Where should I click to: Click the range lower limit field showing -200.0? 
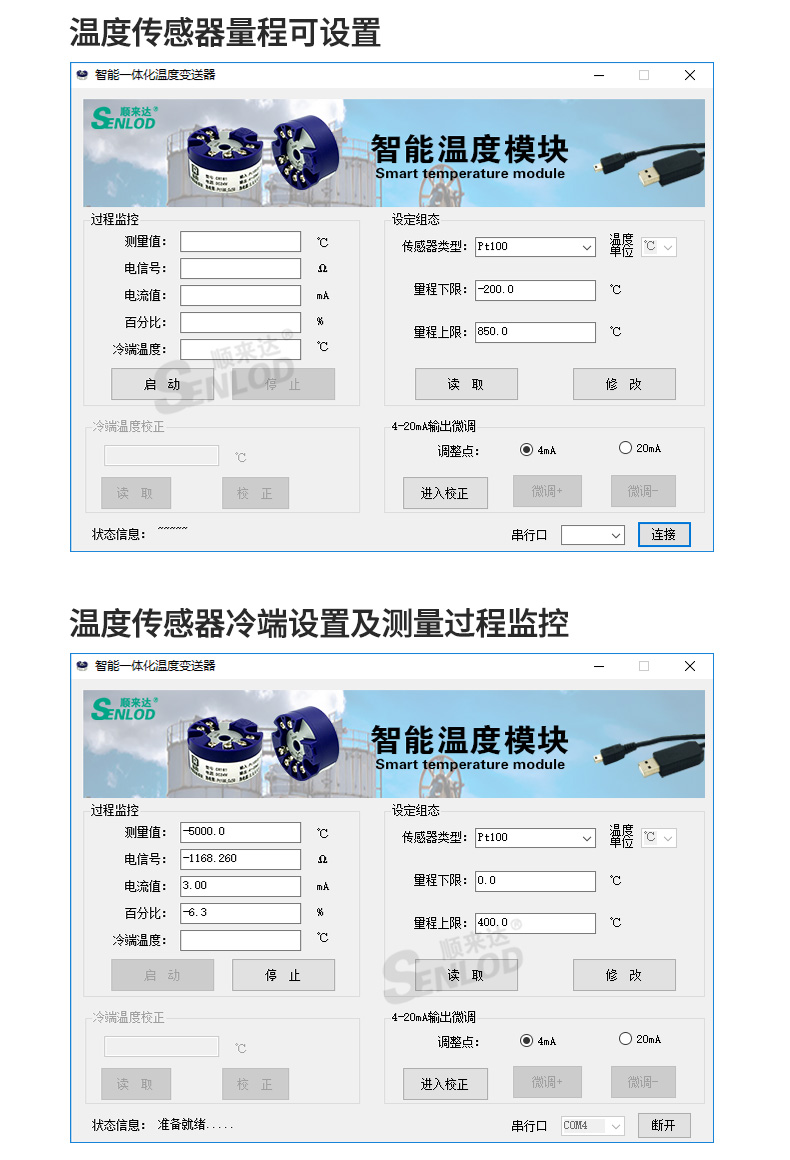pos(535,290)
